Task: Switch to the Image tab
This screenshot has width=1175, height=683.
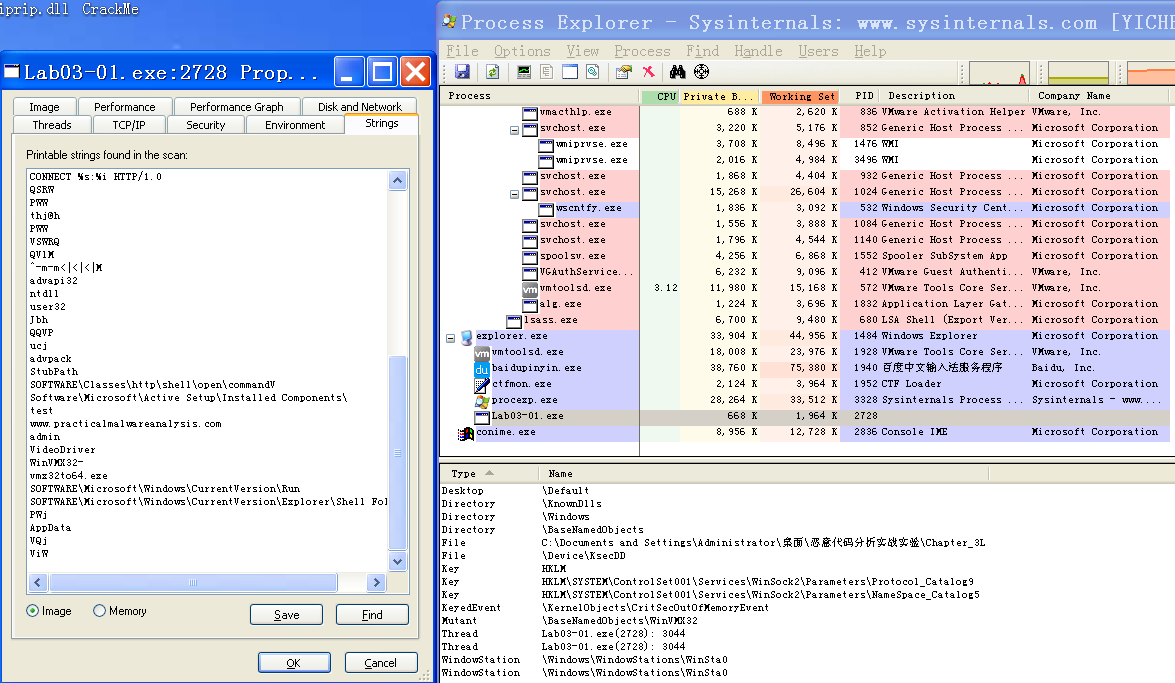Action: point(44,107)
